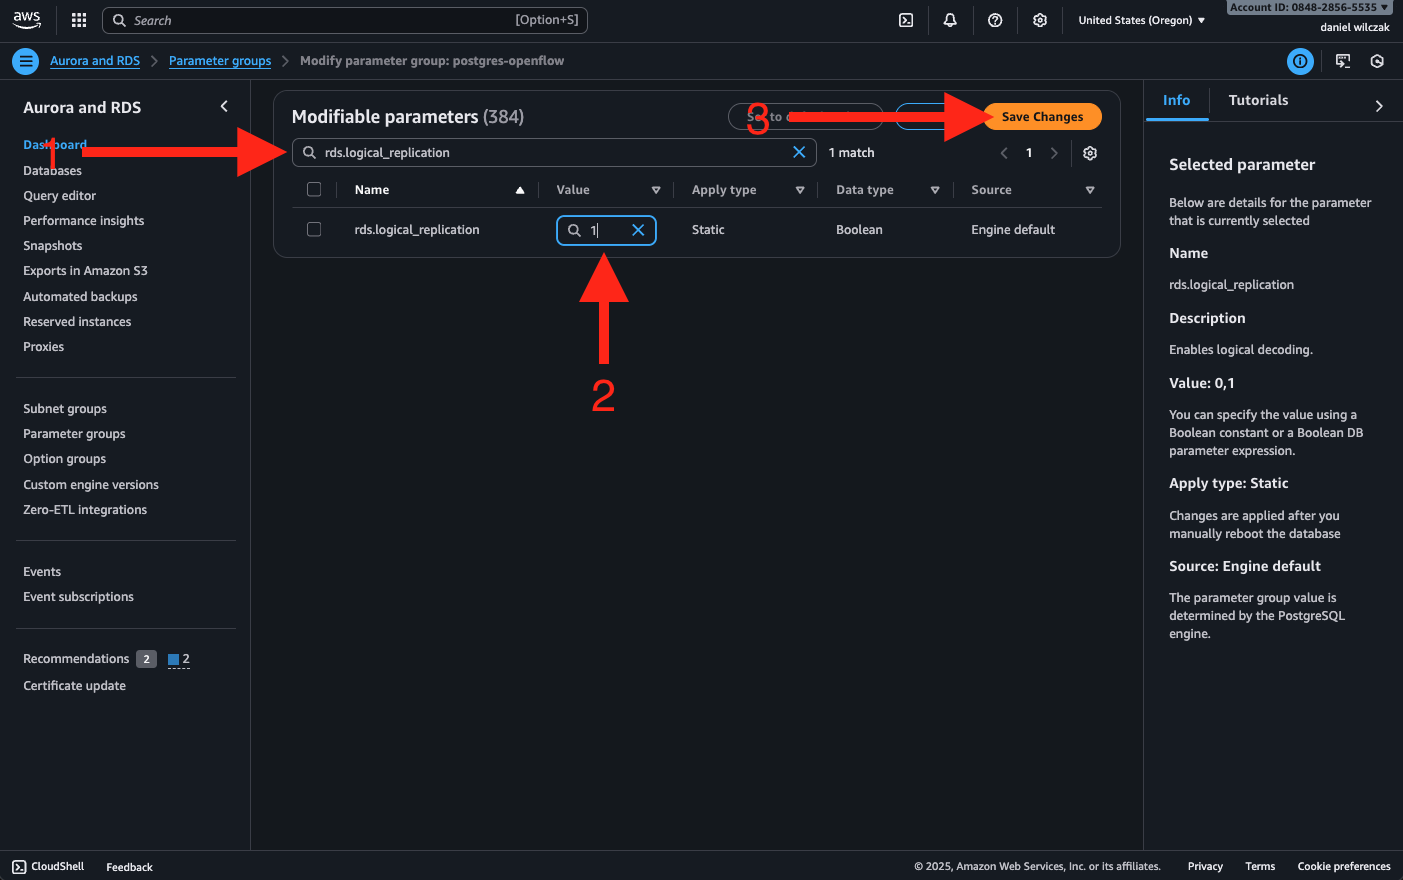Screen dimensions: 1403x880
Task: Clear the value field for rds.logical_replication
Action: (x=638, y=230)
